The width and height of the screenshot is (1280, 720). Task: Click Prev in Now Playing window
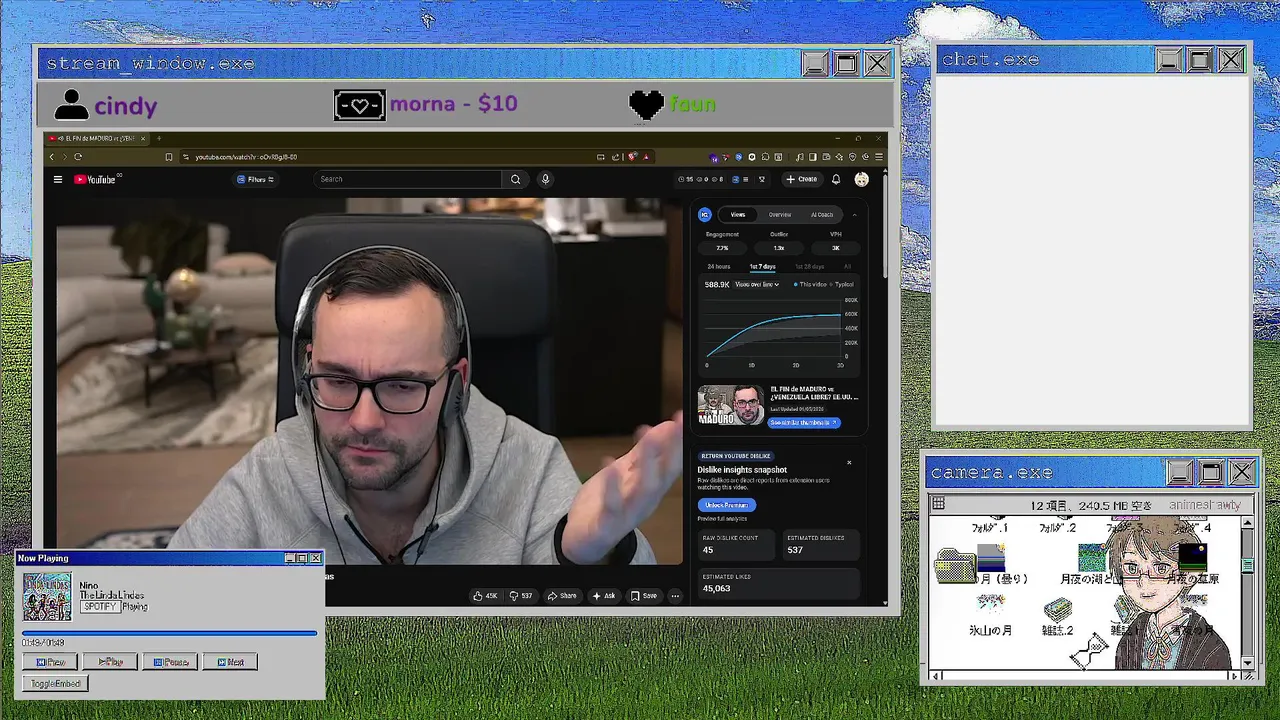(x=50, y=662)
